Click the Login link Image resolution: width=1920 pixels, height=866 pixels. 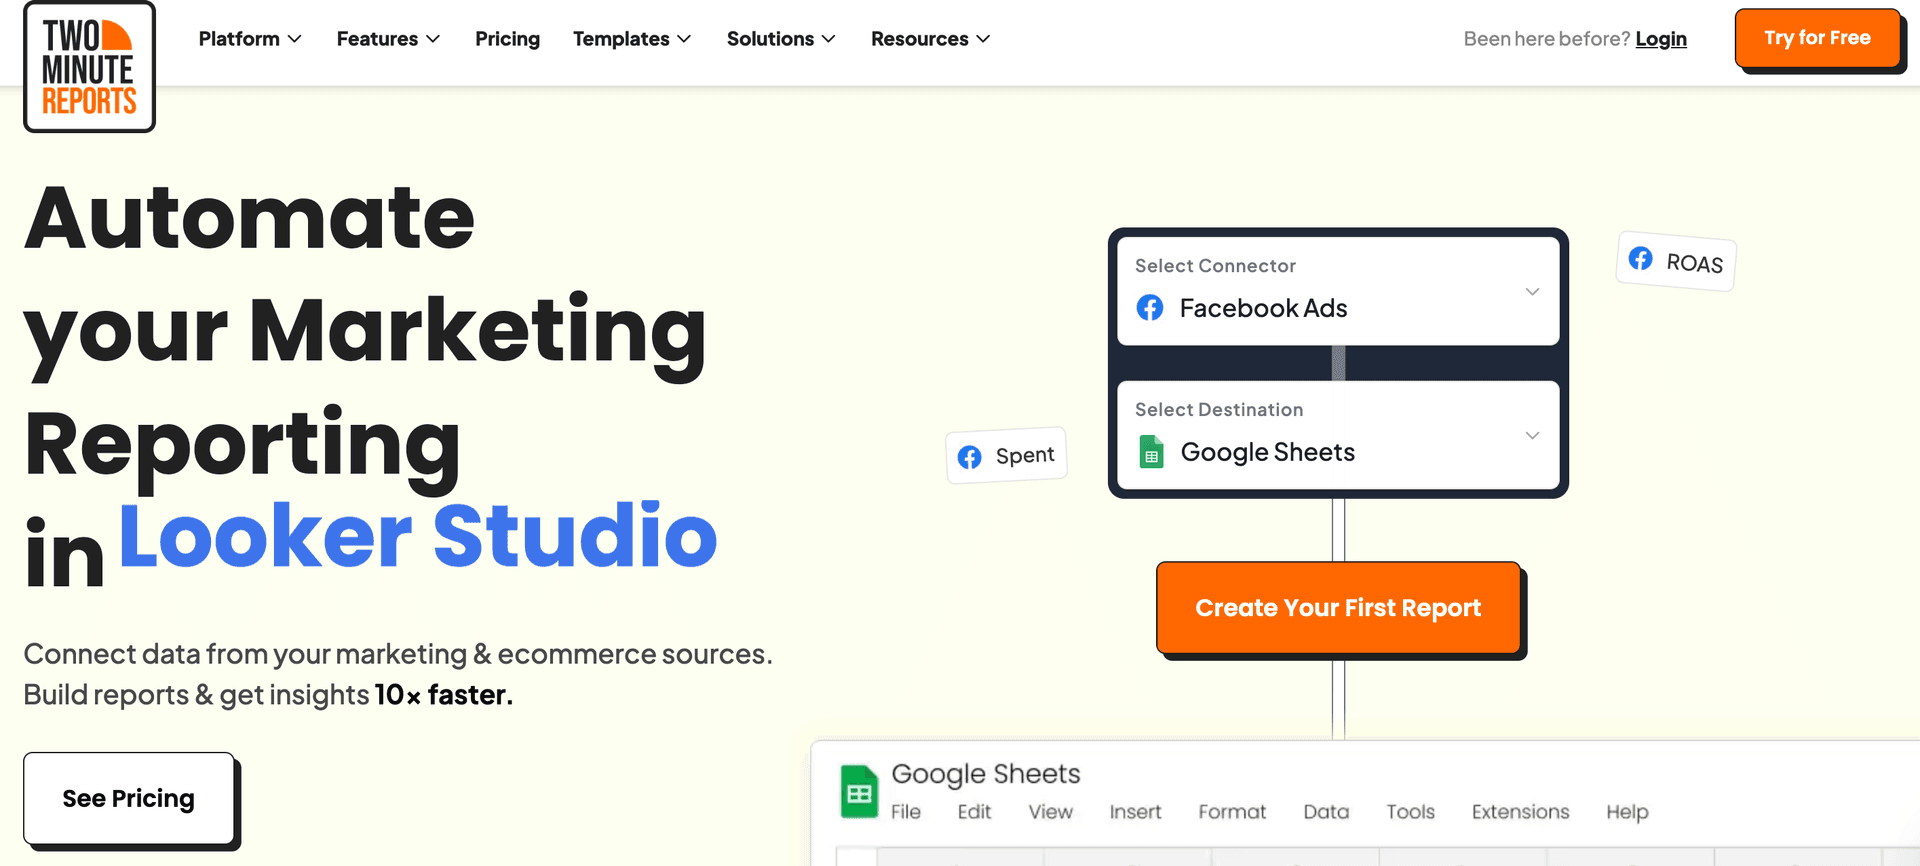[1660, 39]
